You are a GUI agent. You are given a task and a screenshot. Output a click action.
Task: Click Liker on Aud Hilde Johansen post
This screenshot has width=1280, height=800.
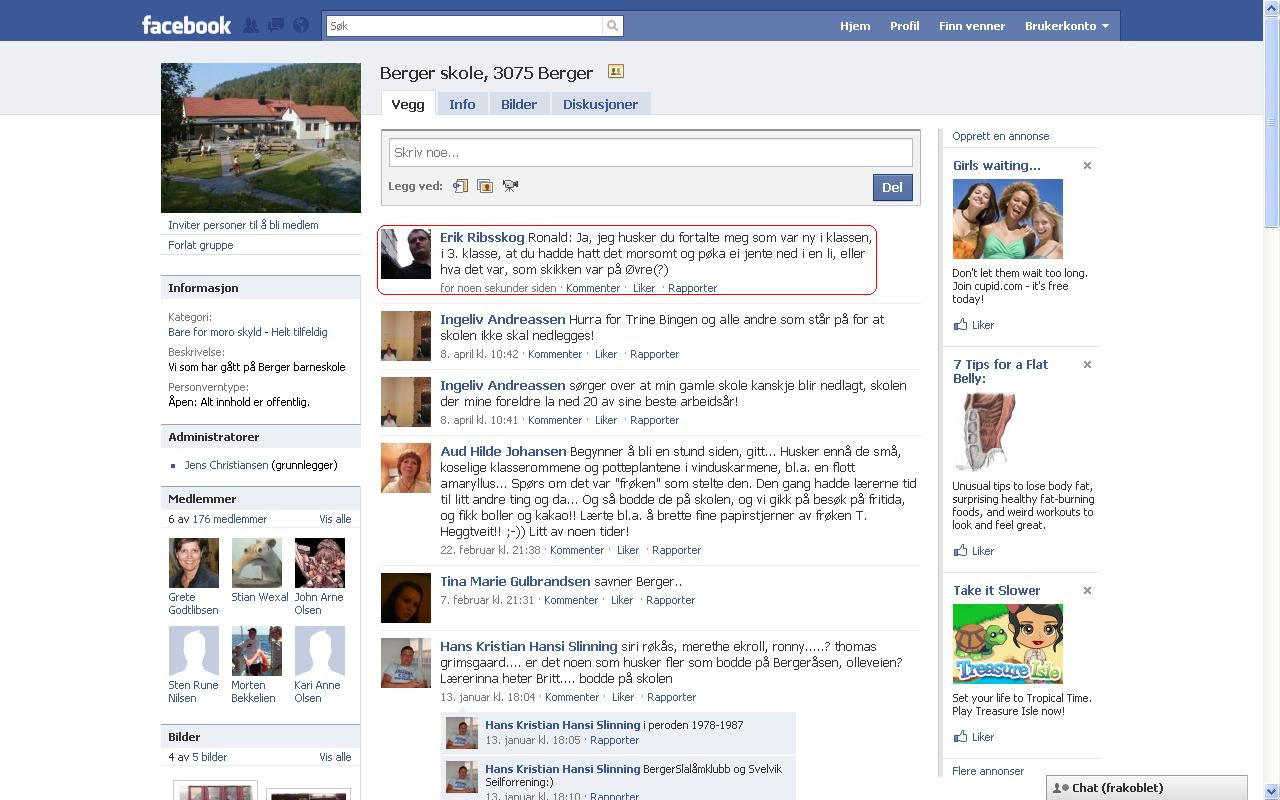[x=628, y=550]
